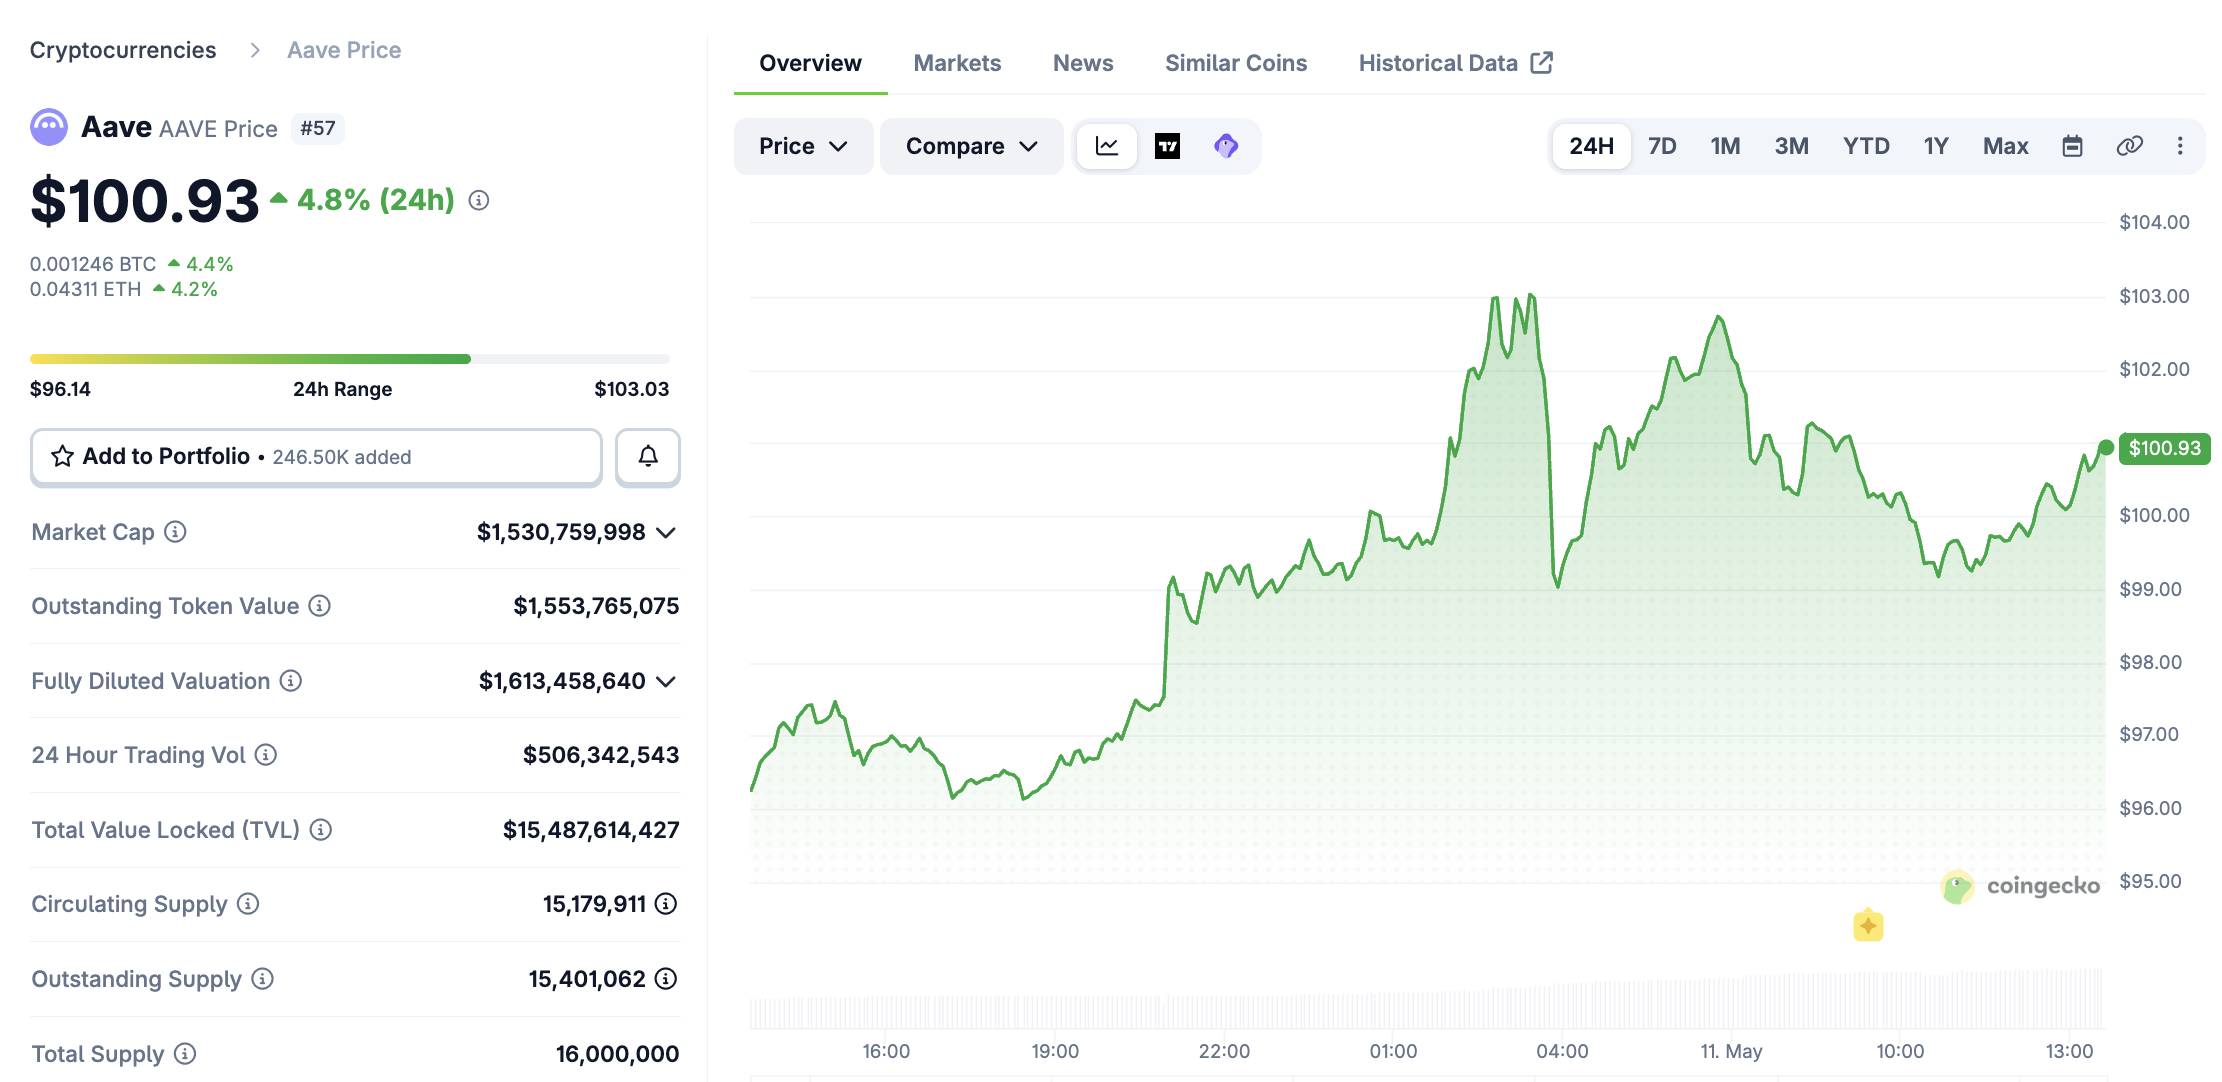Open Total Supply info icon
Viewport: 2222px width, 1082px height.
point(185,1054)
